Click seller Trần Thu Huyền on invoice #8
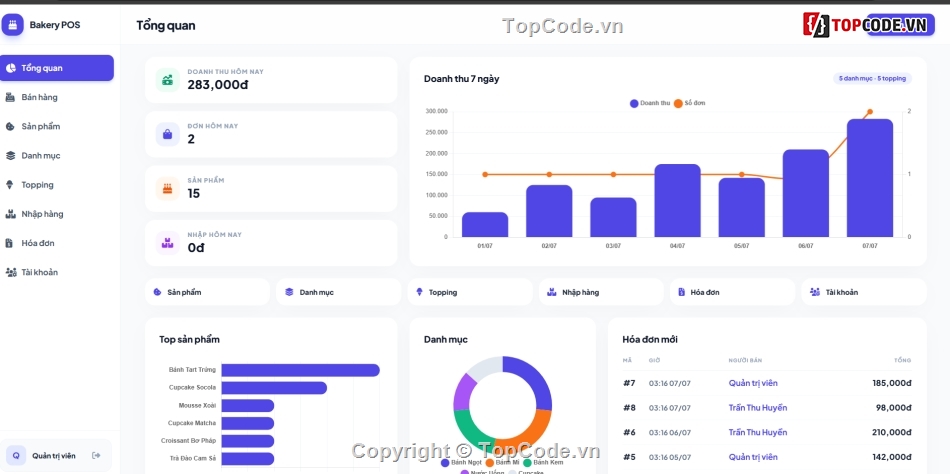 (758, 408)
